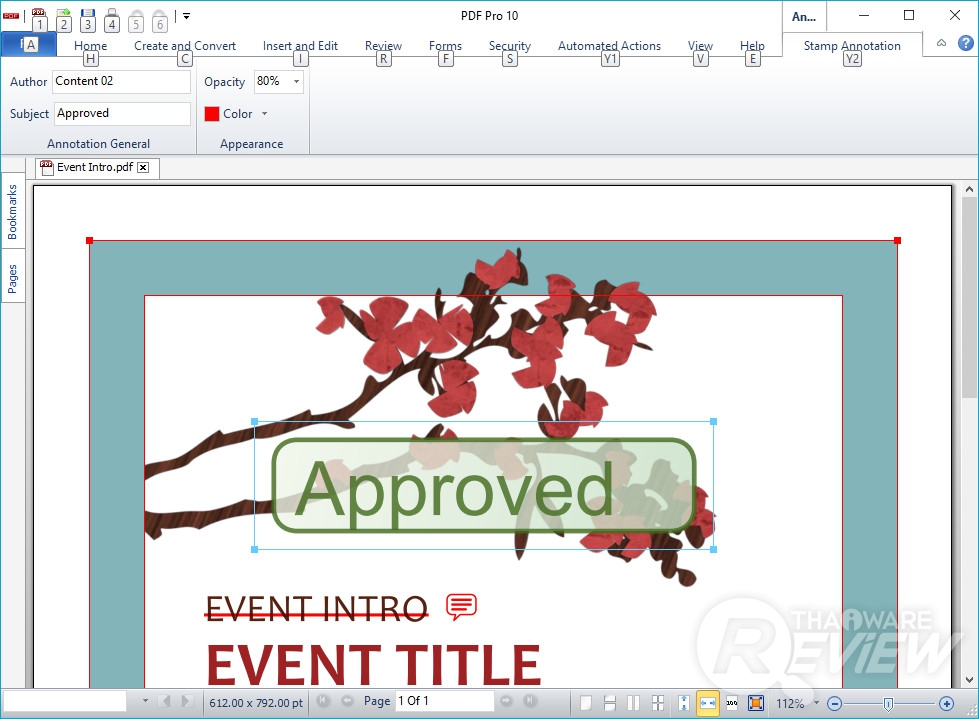
Task: Click the zoom out minus button
Action: pos(834,703)
